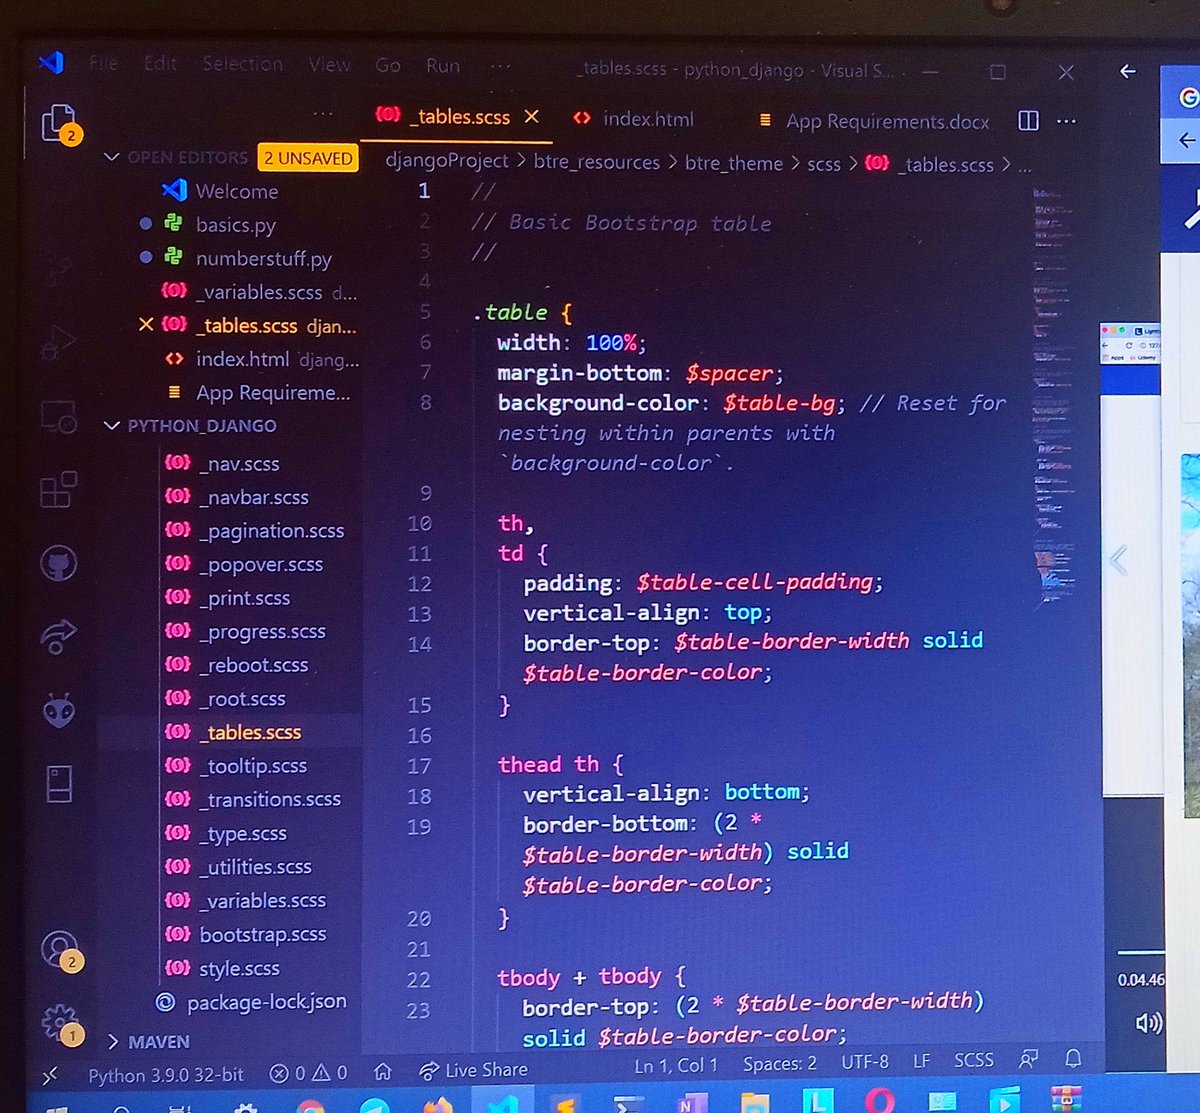1200x1113 pixels.
Task: Click the back arrow in browser window
Action: coord(1128,72)
